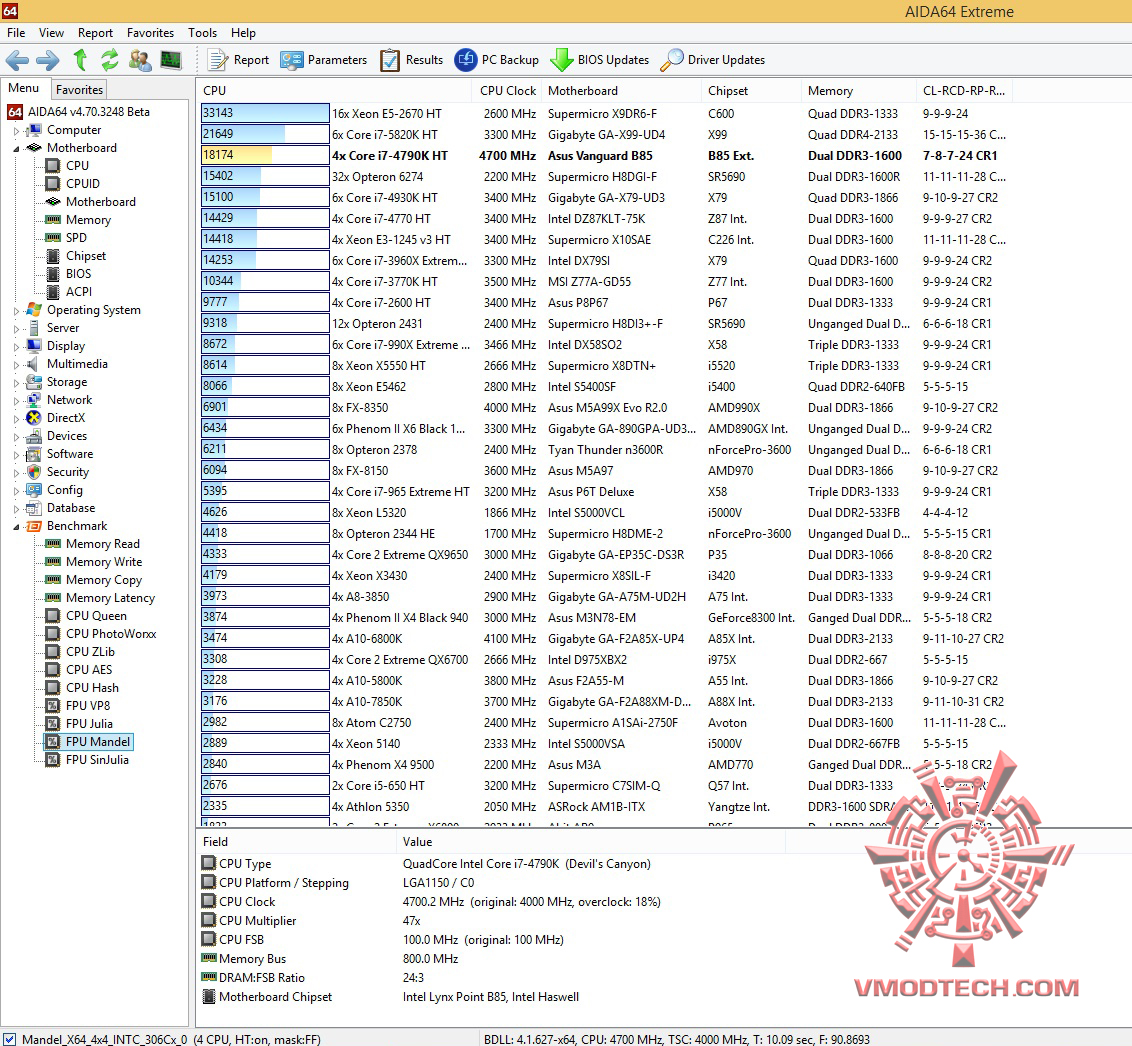Expand the Server tree node
The width and height of the screenshot is (1132, 1046).
click(x=17, y=328)
